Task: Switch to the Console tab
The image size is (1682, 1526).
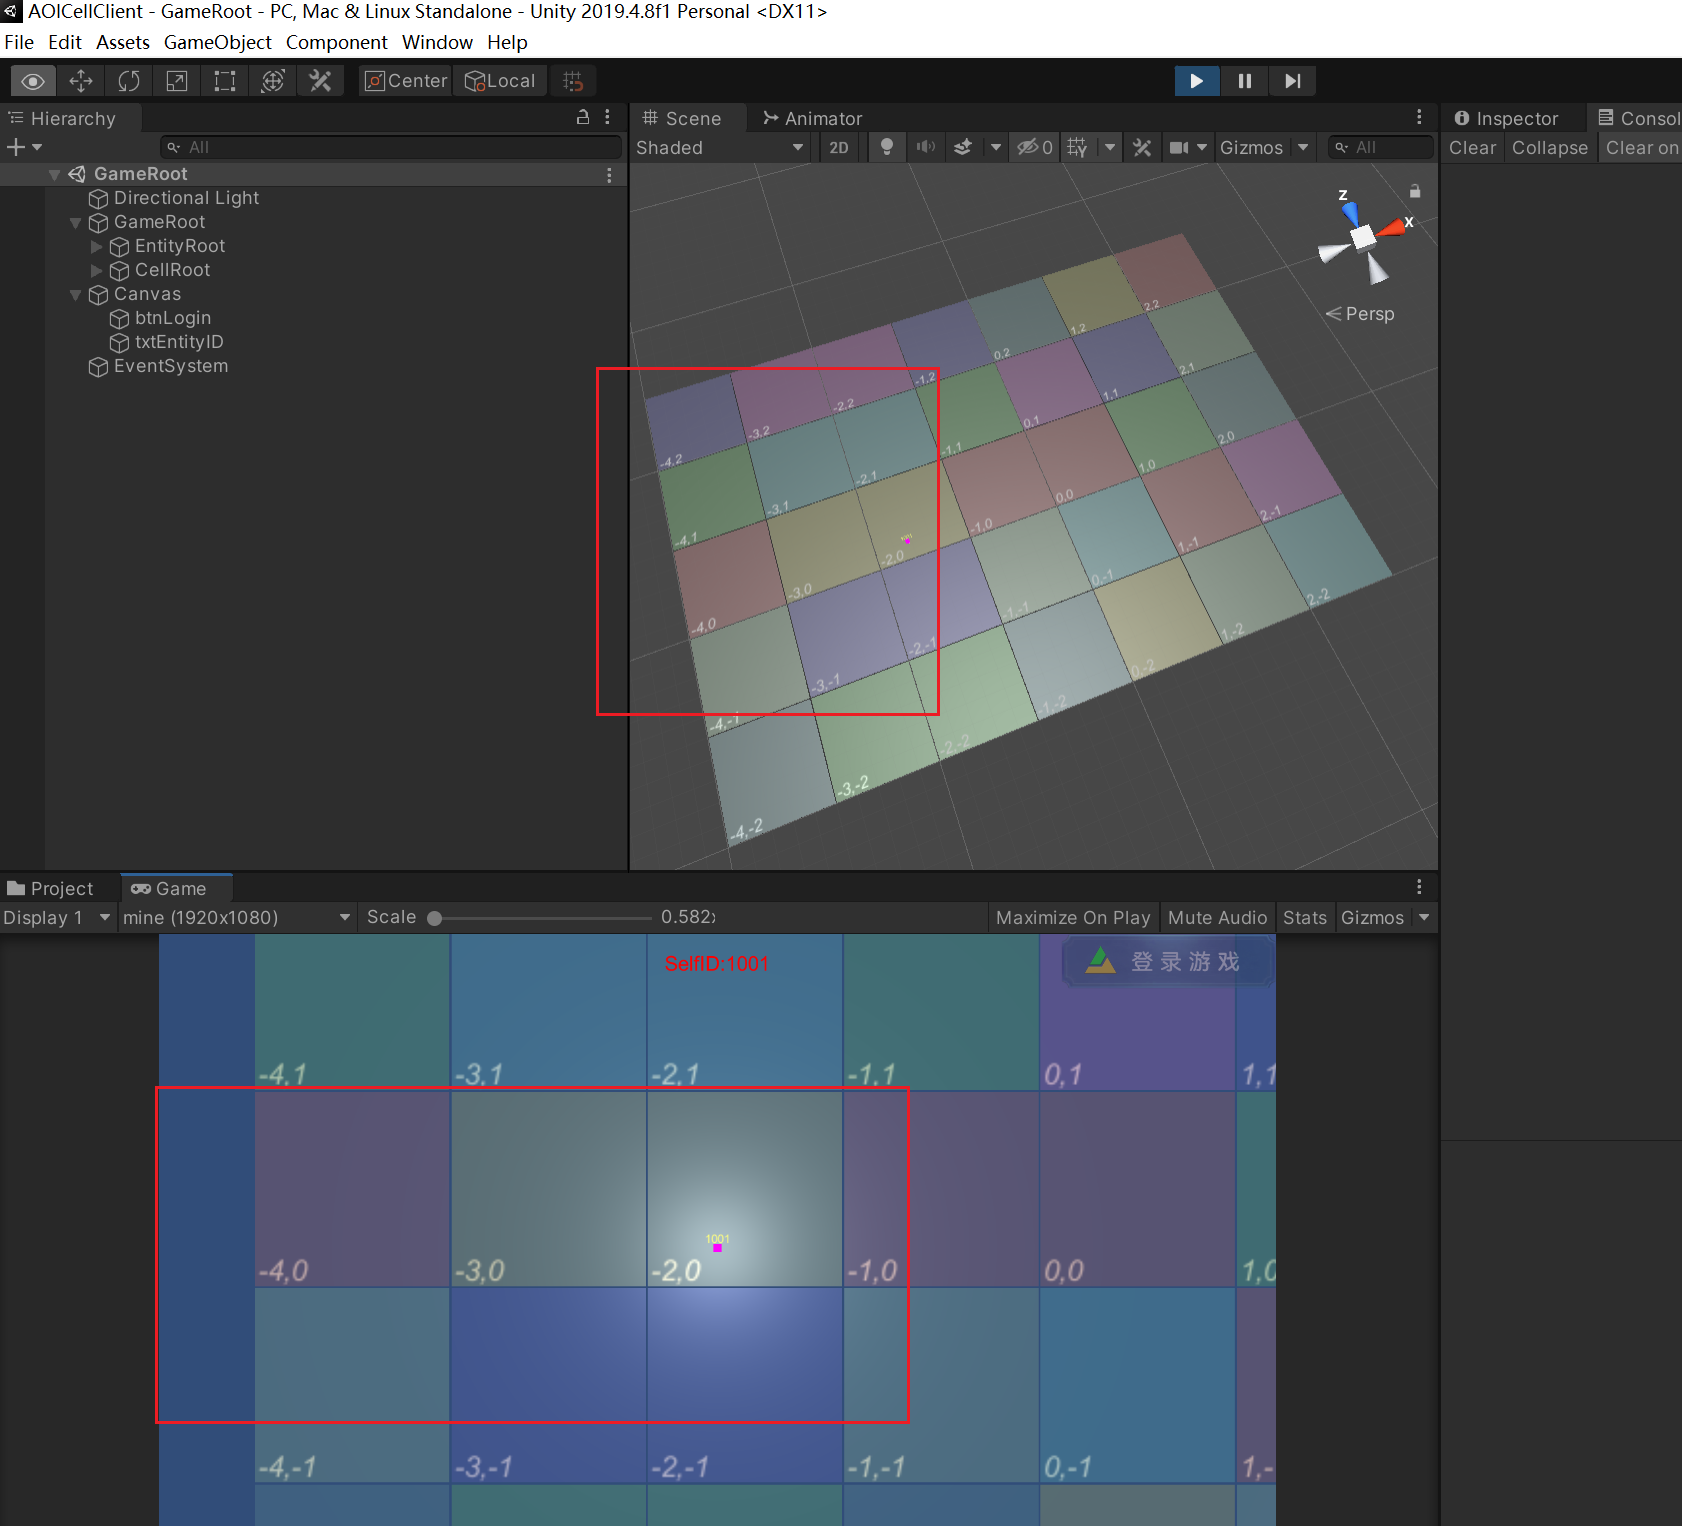Action: tap(1639, 118)
